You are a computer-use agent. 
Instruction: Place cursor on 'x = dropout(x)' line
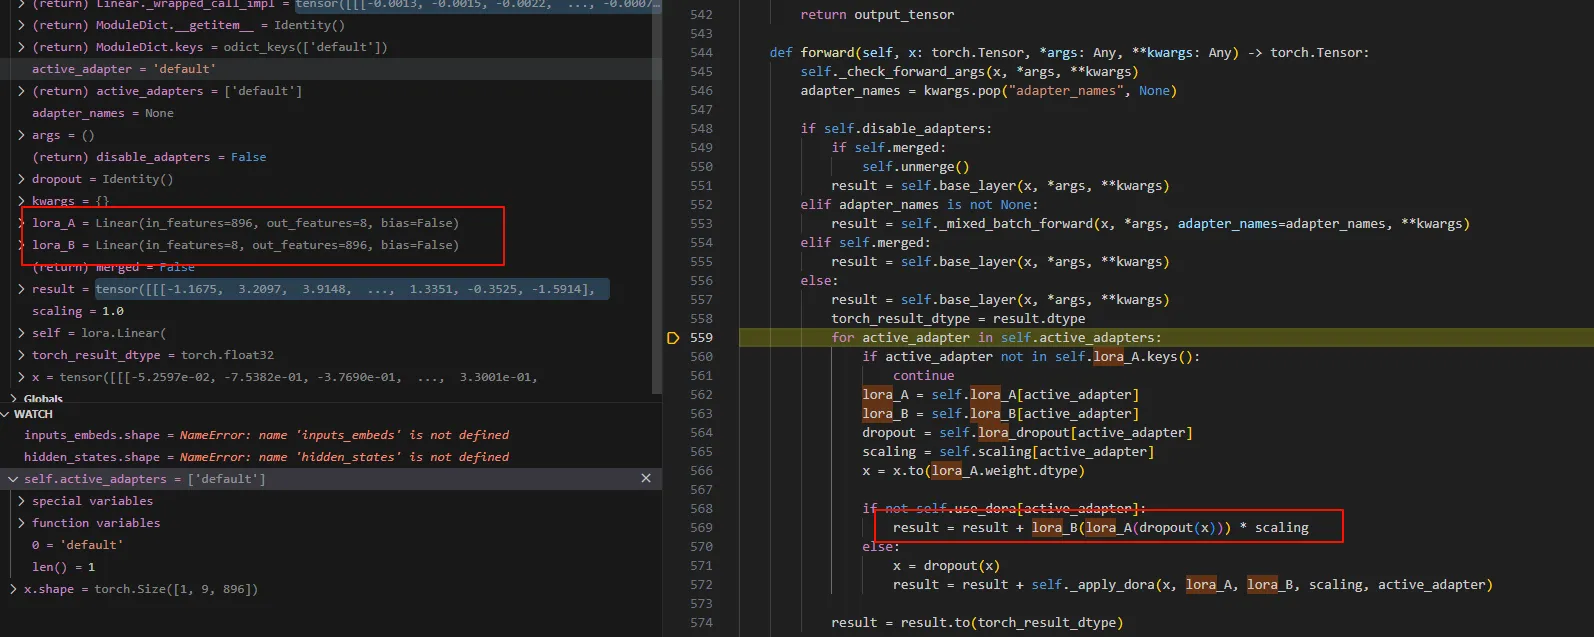click(946, 566)
